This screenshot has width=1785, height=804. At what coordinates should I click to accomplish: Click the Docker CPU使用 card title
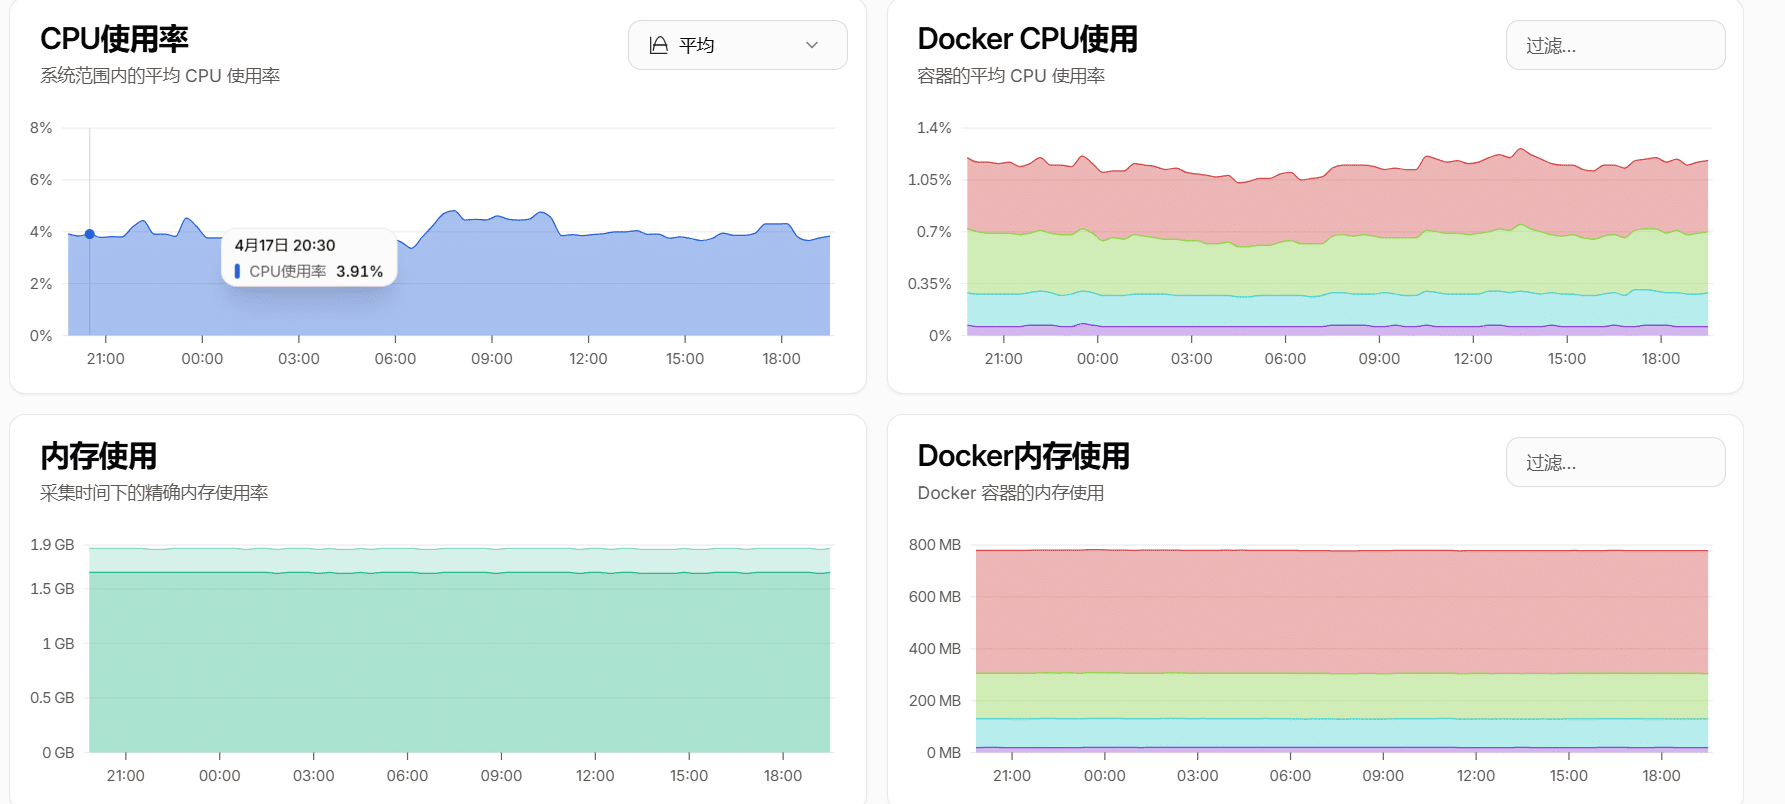coord(1027,39)
